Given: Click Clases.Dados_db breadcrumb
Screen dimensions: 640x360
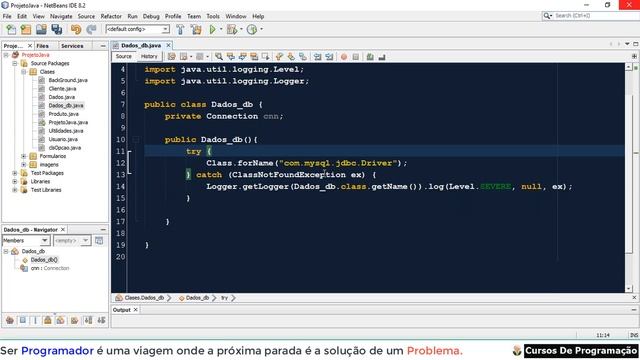Looking at the screenshot, I should click(144, 298).
